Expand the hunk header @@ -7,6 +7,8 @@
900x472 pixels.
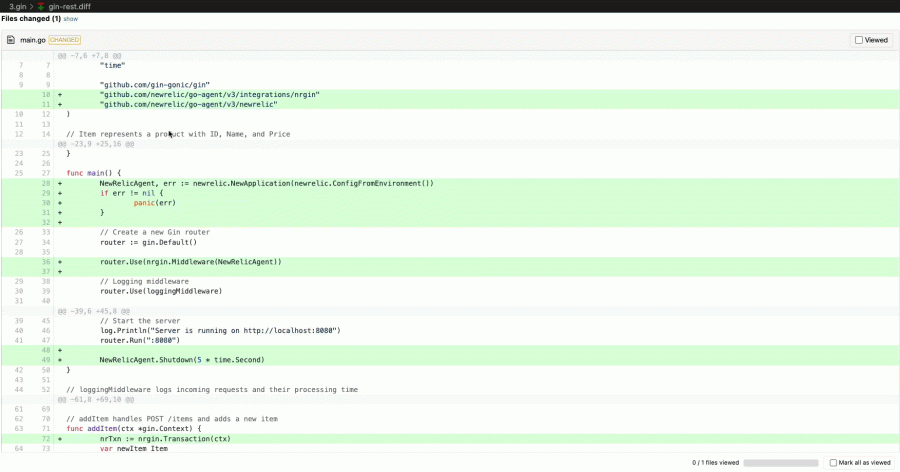[89, 56]
